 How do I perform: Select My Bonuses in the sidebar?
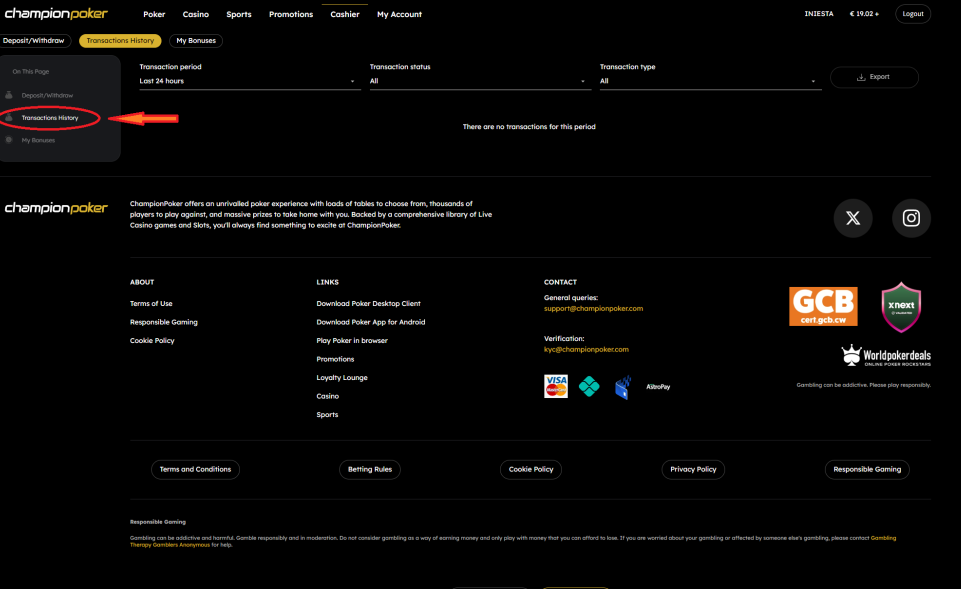tap(38, 140)
